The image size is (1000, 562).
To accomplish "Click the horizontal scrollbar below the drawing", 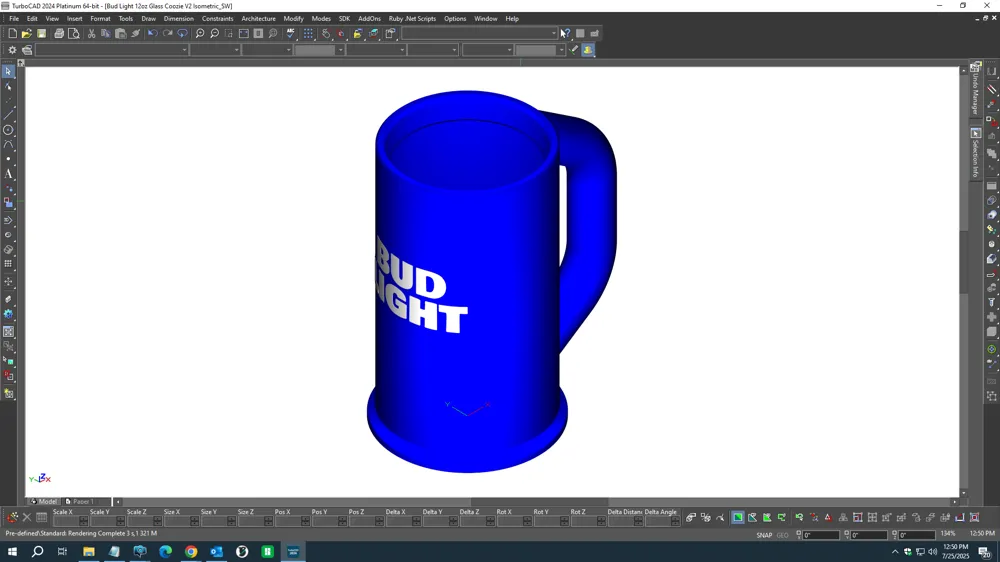I will tap(536, 501).
